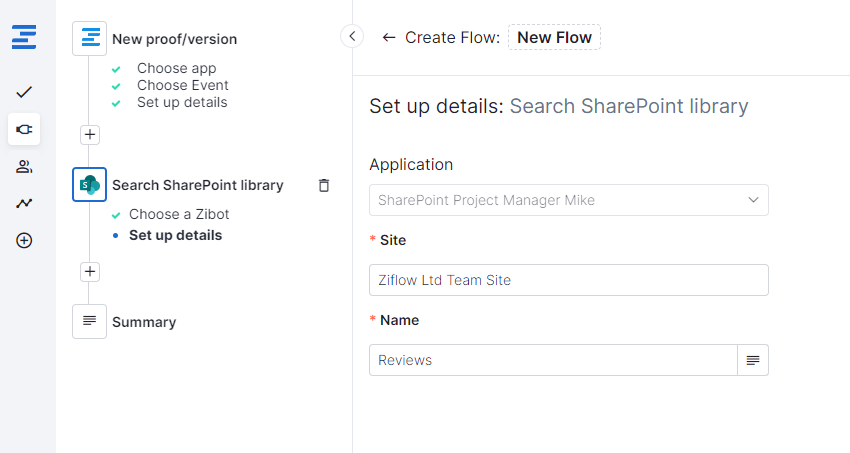Viewport: 850px width, 453px height.
Task: Rename the flow via New Flow title
Action: 554,38
